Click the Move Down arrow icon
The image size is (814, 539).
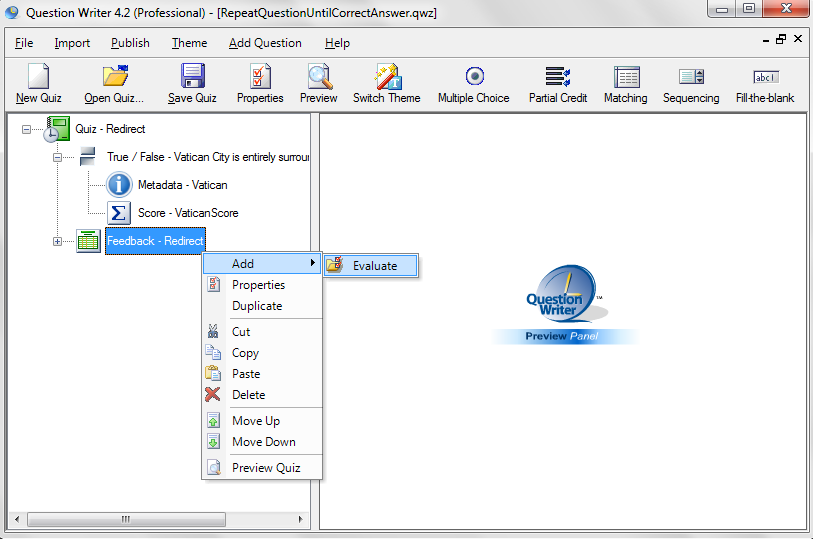point(213,441)
